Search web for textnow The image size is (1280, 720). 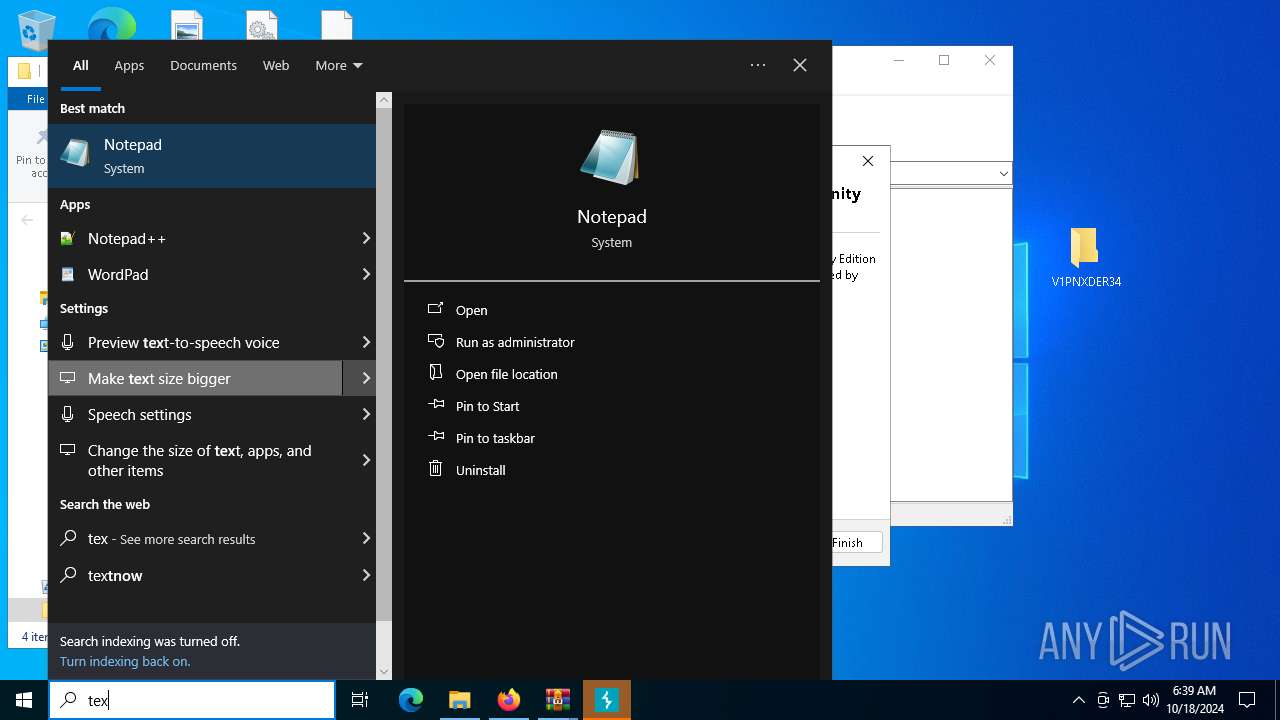195,575
